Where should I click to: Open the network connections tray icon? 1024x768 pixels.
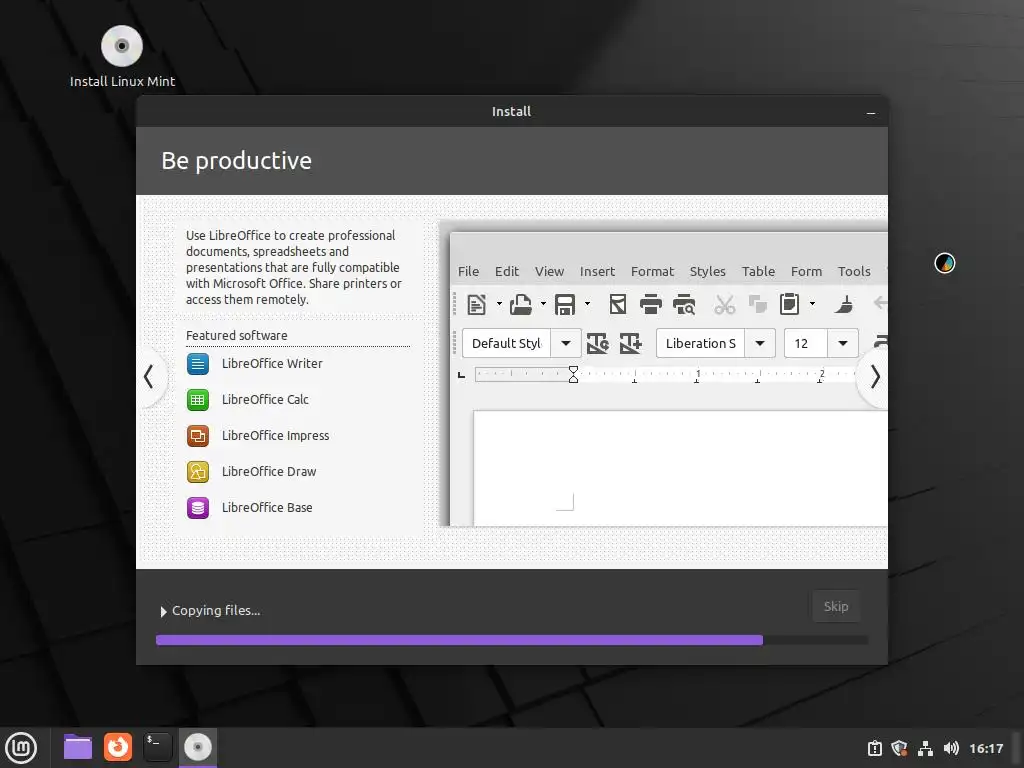[925, 748]
